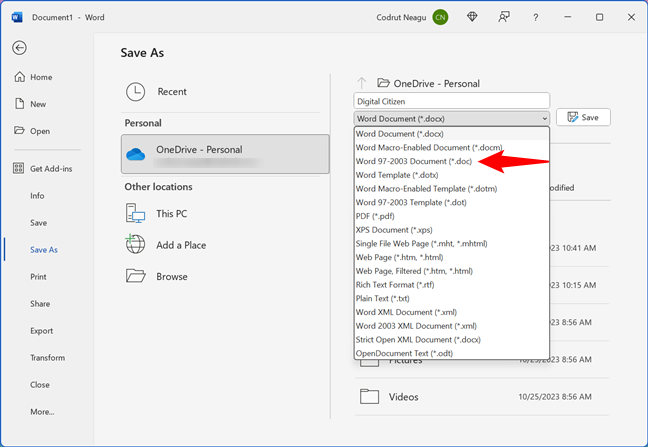Open the Export menu item
The height and width of the screenshot is (447, 648).
click(41, 331)
